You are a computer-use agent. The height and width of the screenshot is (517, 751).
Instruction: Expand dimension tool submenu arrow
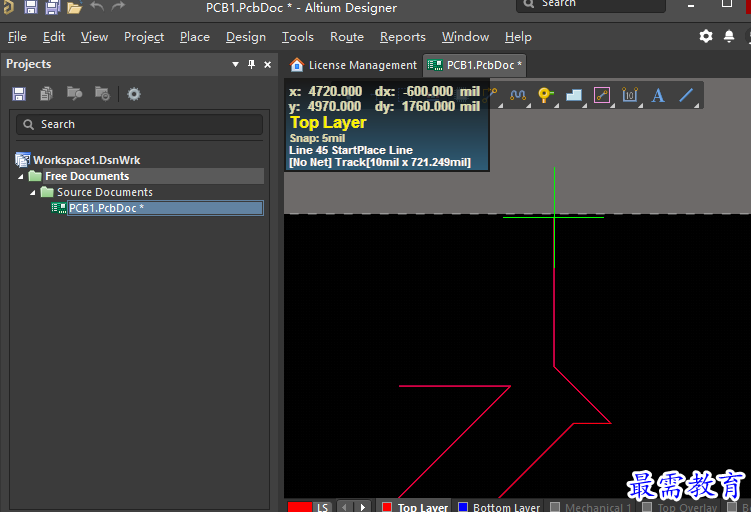coord(641,106)
